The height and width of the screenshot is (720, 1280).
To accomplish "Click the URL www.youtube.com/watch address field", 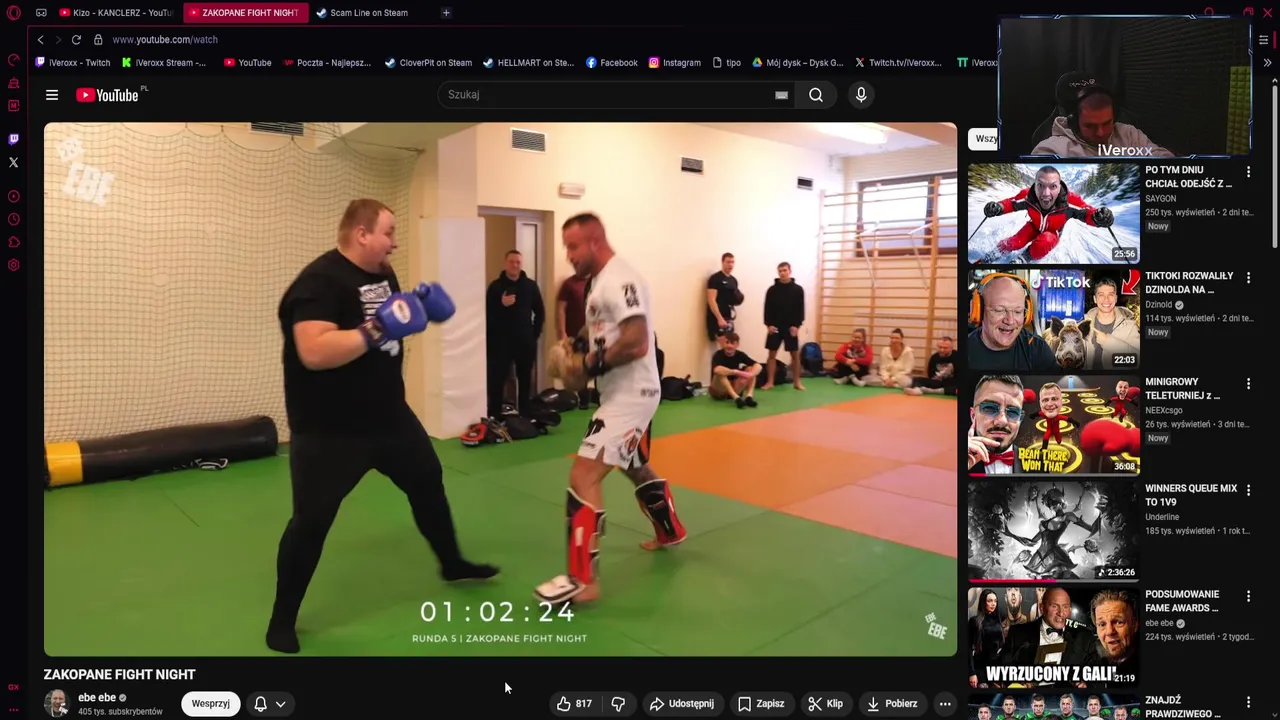I will tap(165, 39).
